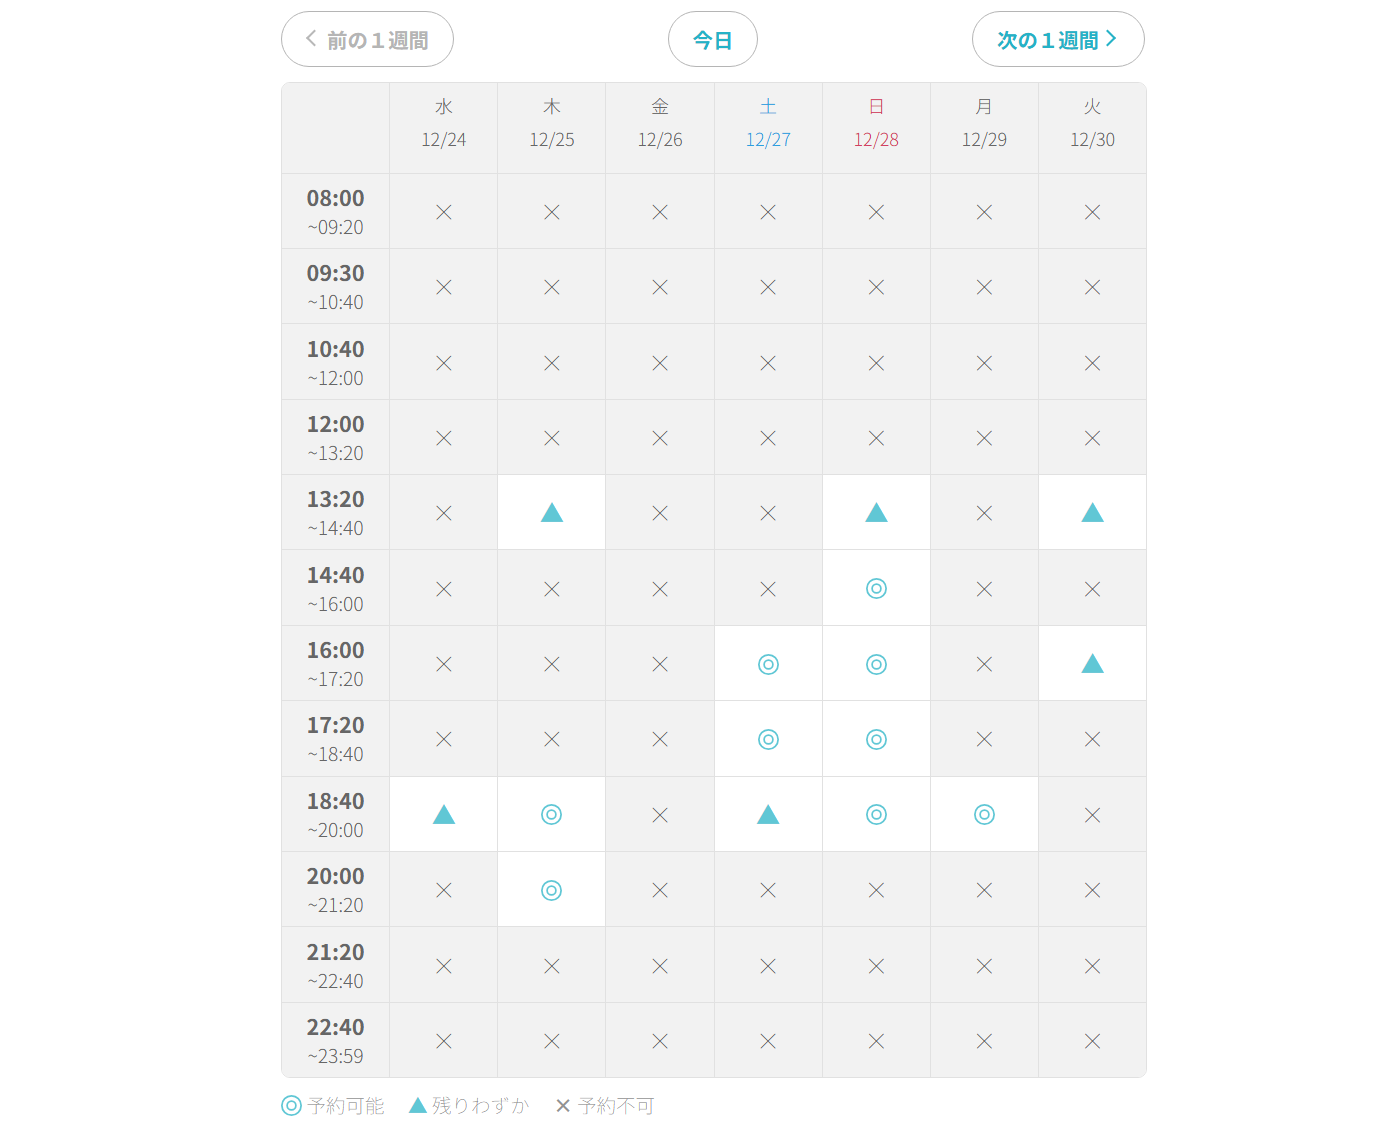Book available slot 12/27 at 17:20
The height and width of the screenshot is (1133, 1375).
click(x=768, y=739)
